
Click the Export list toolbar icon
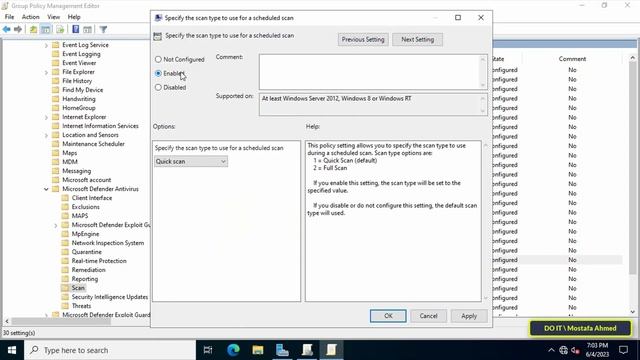pyautogui.click(x=60, y=29)
